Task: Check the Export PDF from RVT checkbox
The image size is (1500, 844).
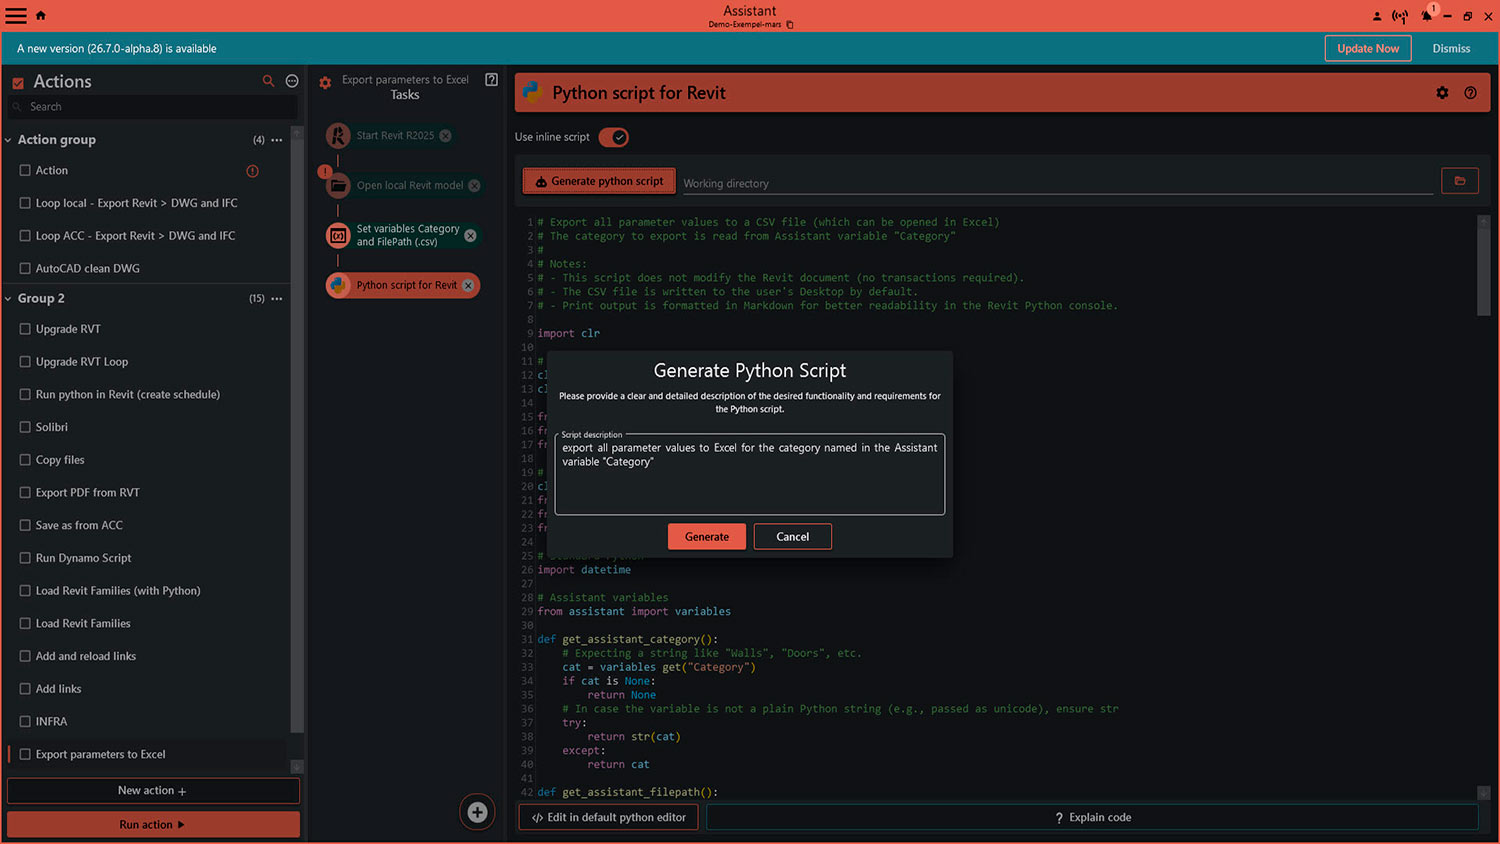Action: tap(25, 492)
